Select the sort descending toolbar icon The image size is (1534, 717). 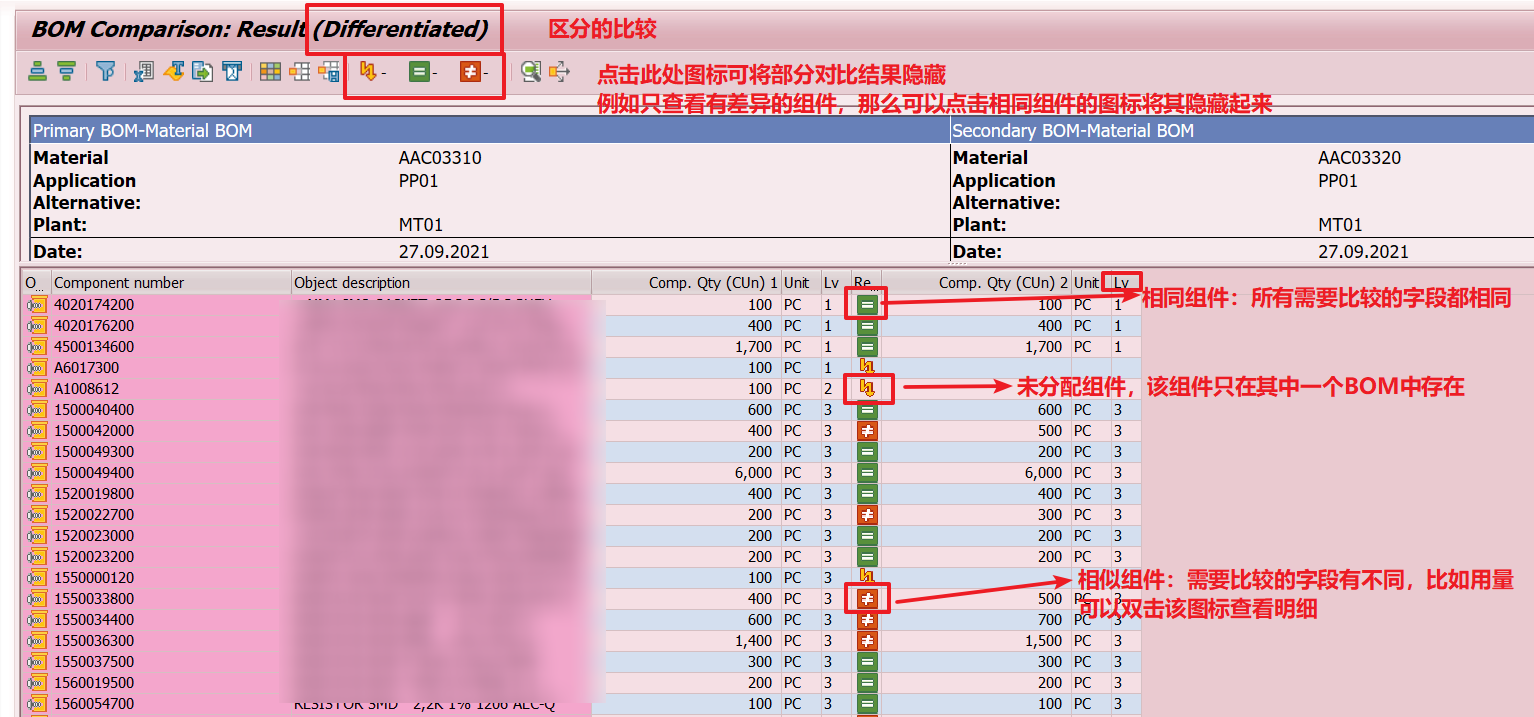tap(67, 72)
